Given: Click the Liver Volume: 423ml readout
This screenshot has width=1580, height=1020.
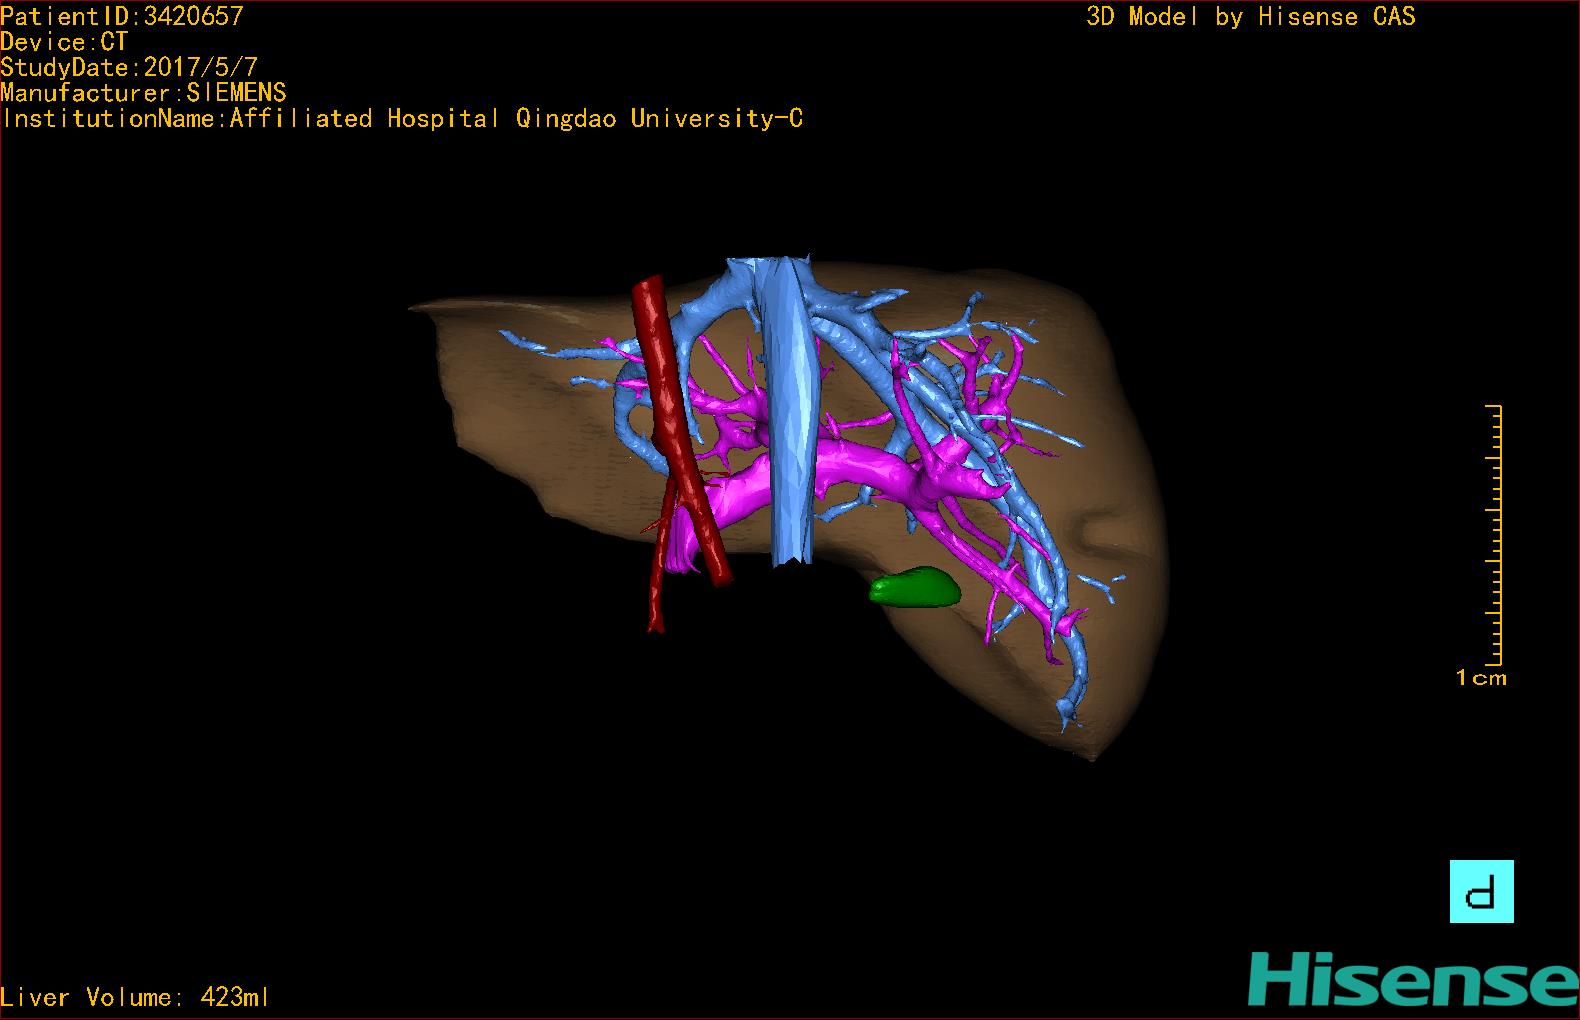Looking at the screenshot, I should (135, 997).
